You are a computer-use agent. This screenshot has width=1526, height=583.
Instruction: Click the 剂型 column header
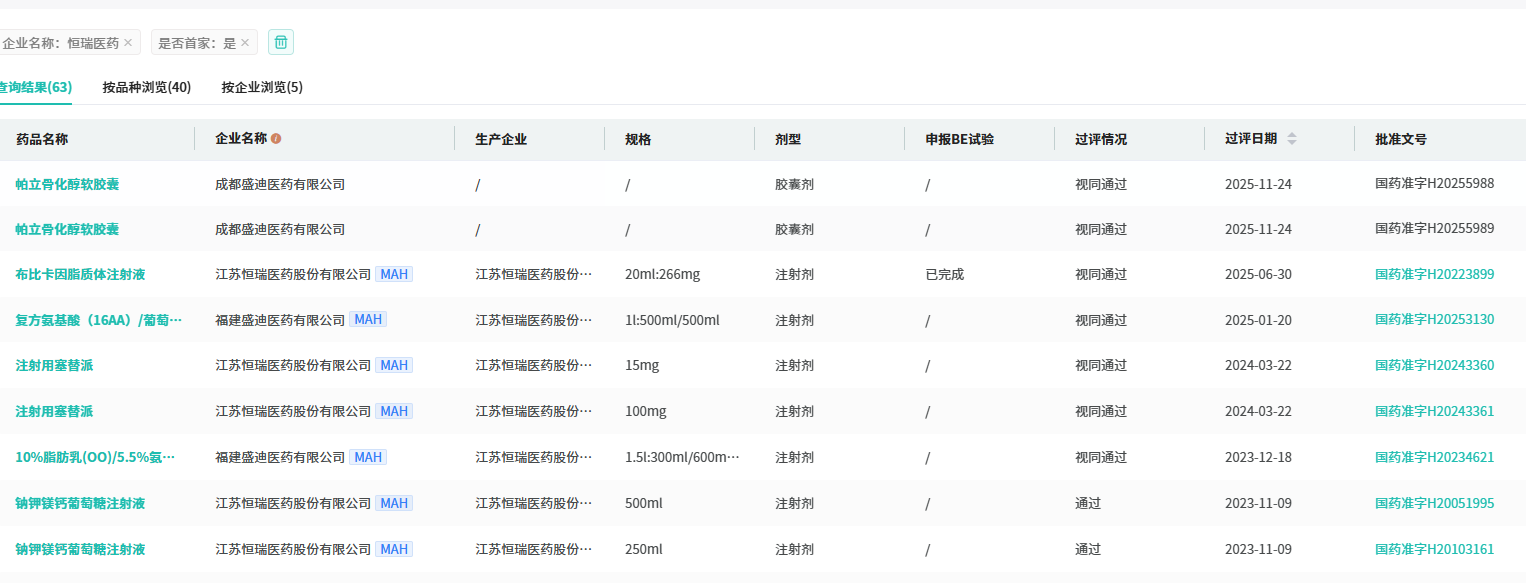pos(788,139)
